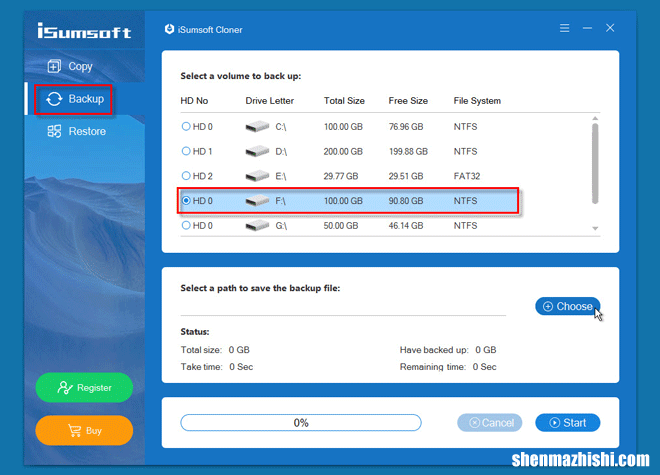This screenshot has width=660, height=475.
Task: Click the 90.80 GB free size cell
Action: coord(406,201)
